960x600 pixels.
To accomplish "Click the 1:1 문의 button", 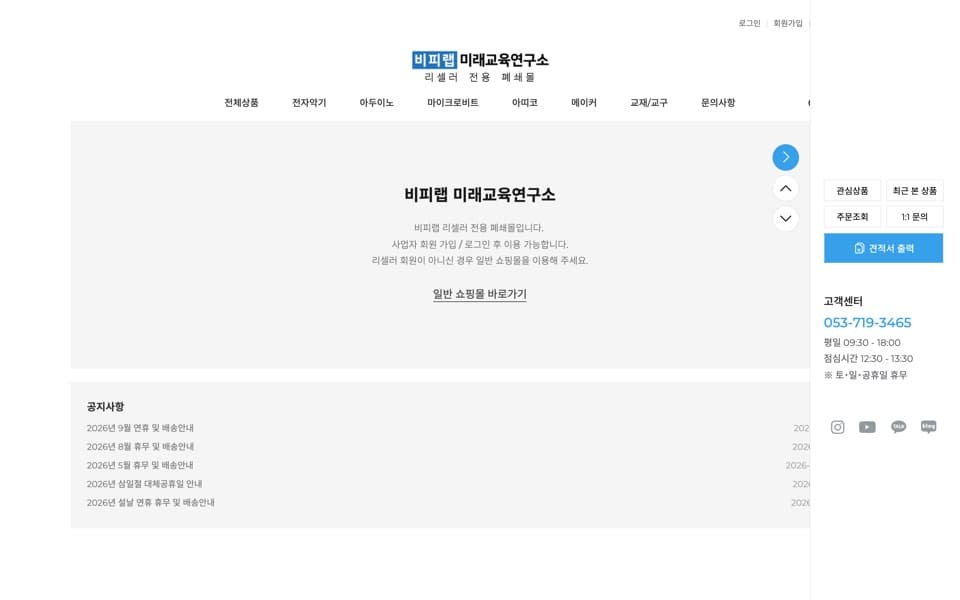I will [915, 217].
